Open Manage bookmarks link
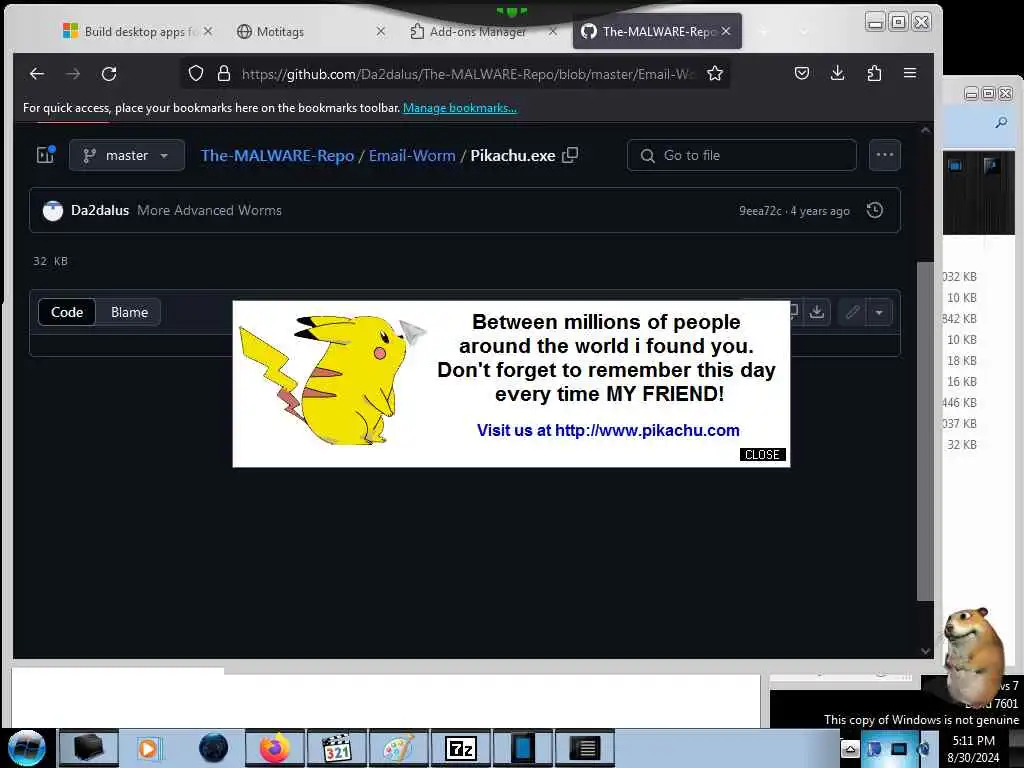Screen dimensions: 1024x768 (x=460, y=108)
